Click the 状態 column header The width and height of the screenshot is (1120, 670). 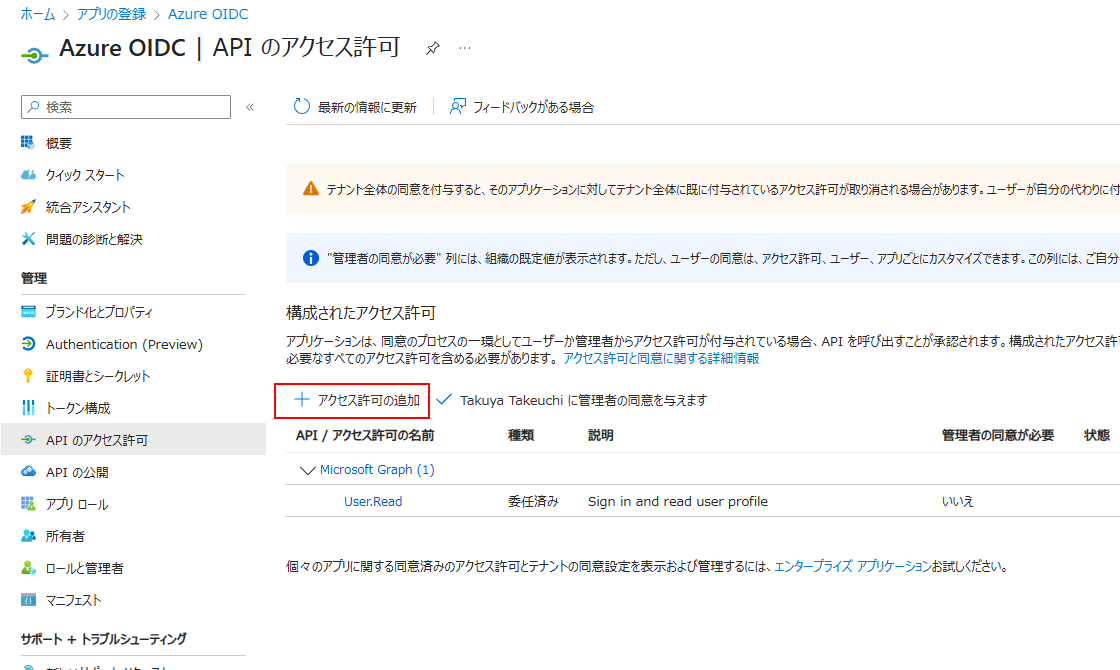1097,435
